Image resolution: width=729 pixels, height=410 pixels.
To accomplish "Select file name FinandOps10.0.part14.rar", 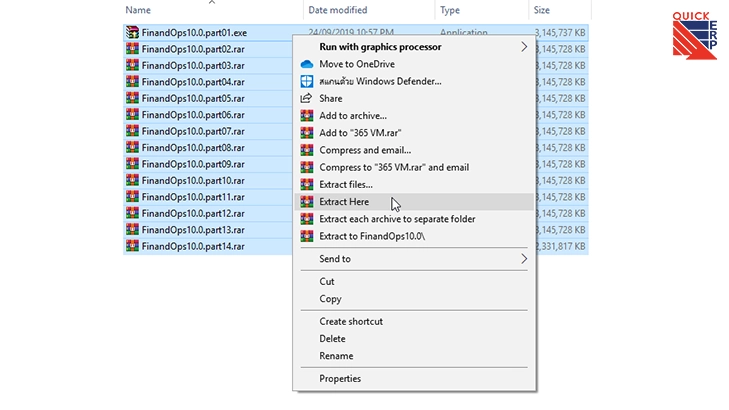I will tap(193, 246).
